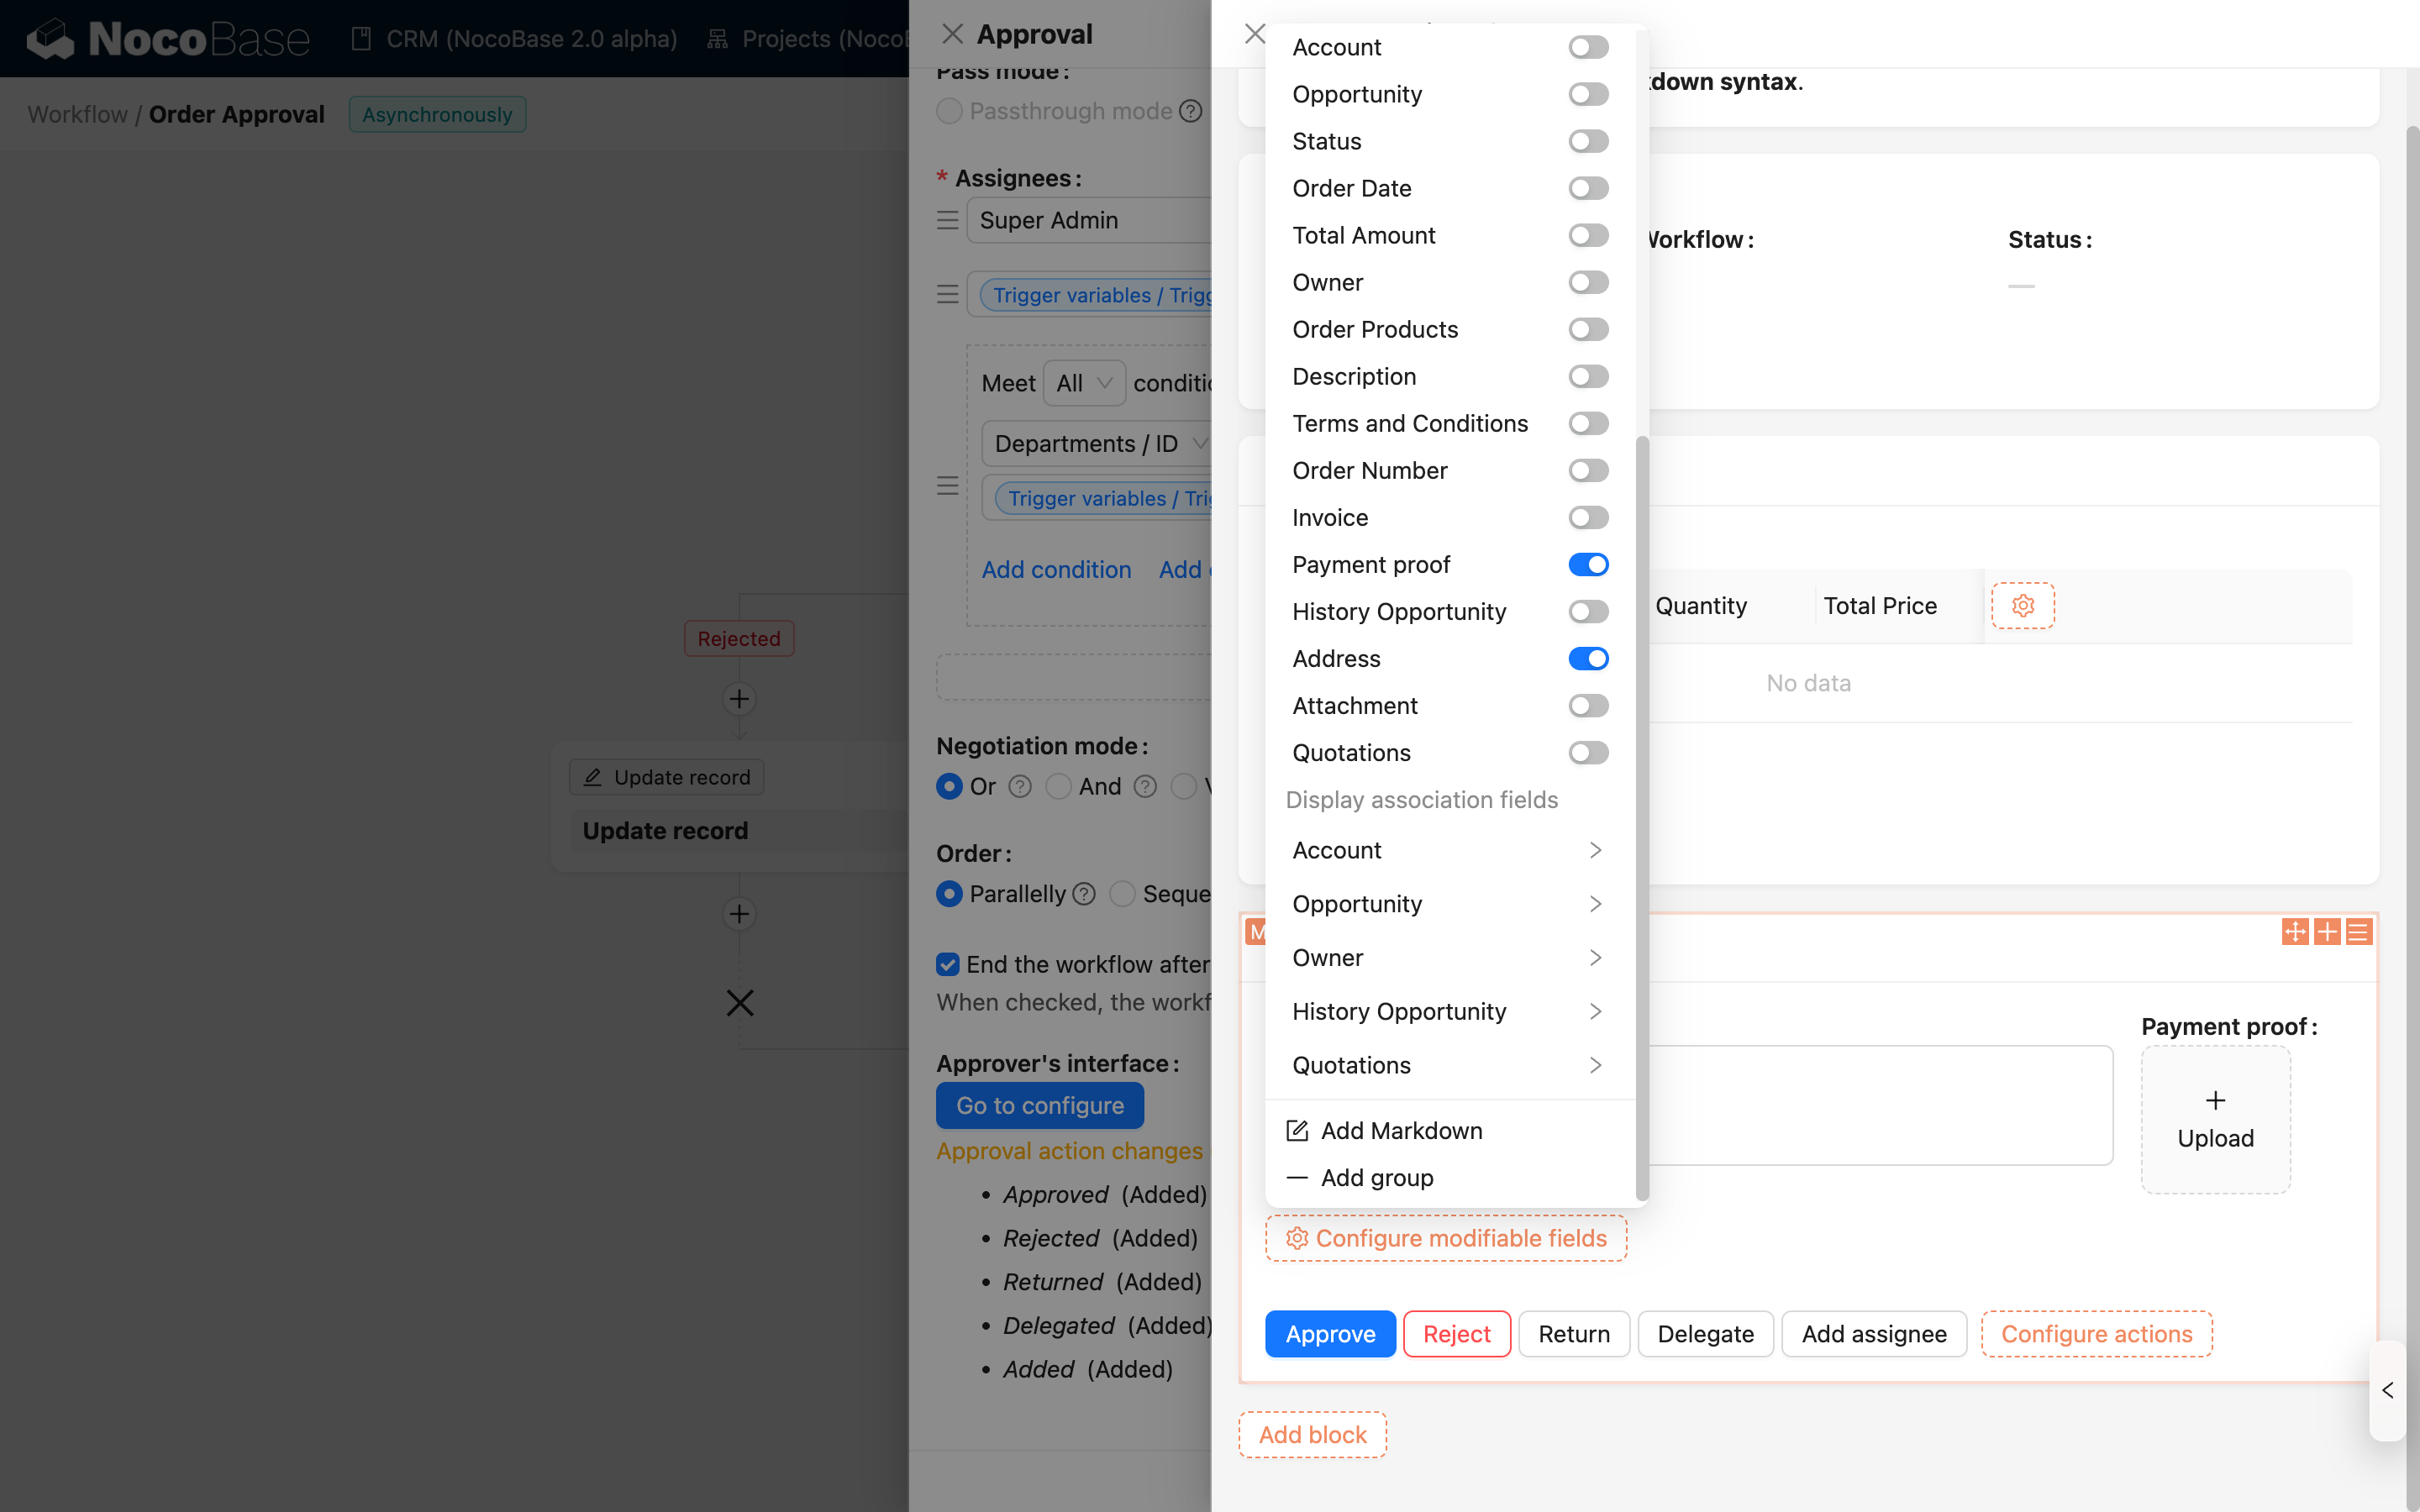
Task: Click the drag-move icon on the form block
Action: (x=2294, y=932)
